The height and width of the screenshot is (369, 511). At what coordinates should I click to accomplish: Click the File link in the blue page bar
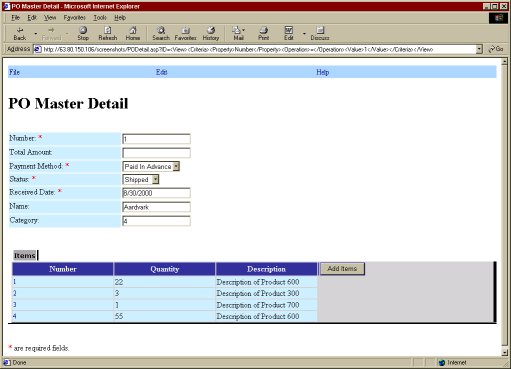pyautogui.click(x=14, y=72)
